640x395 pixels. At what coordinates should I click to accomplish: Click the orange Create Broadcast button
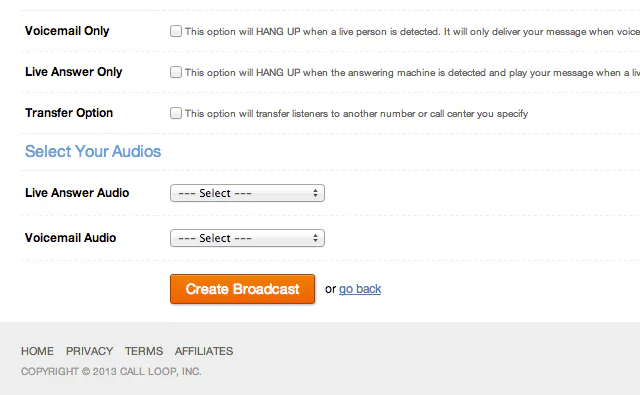coord(242,289)
